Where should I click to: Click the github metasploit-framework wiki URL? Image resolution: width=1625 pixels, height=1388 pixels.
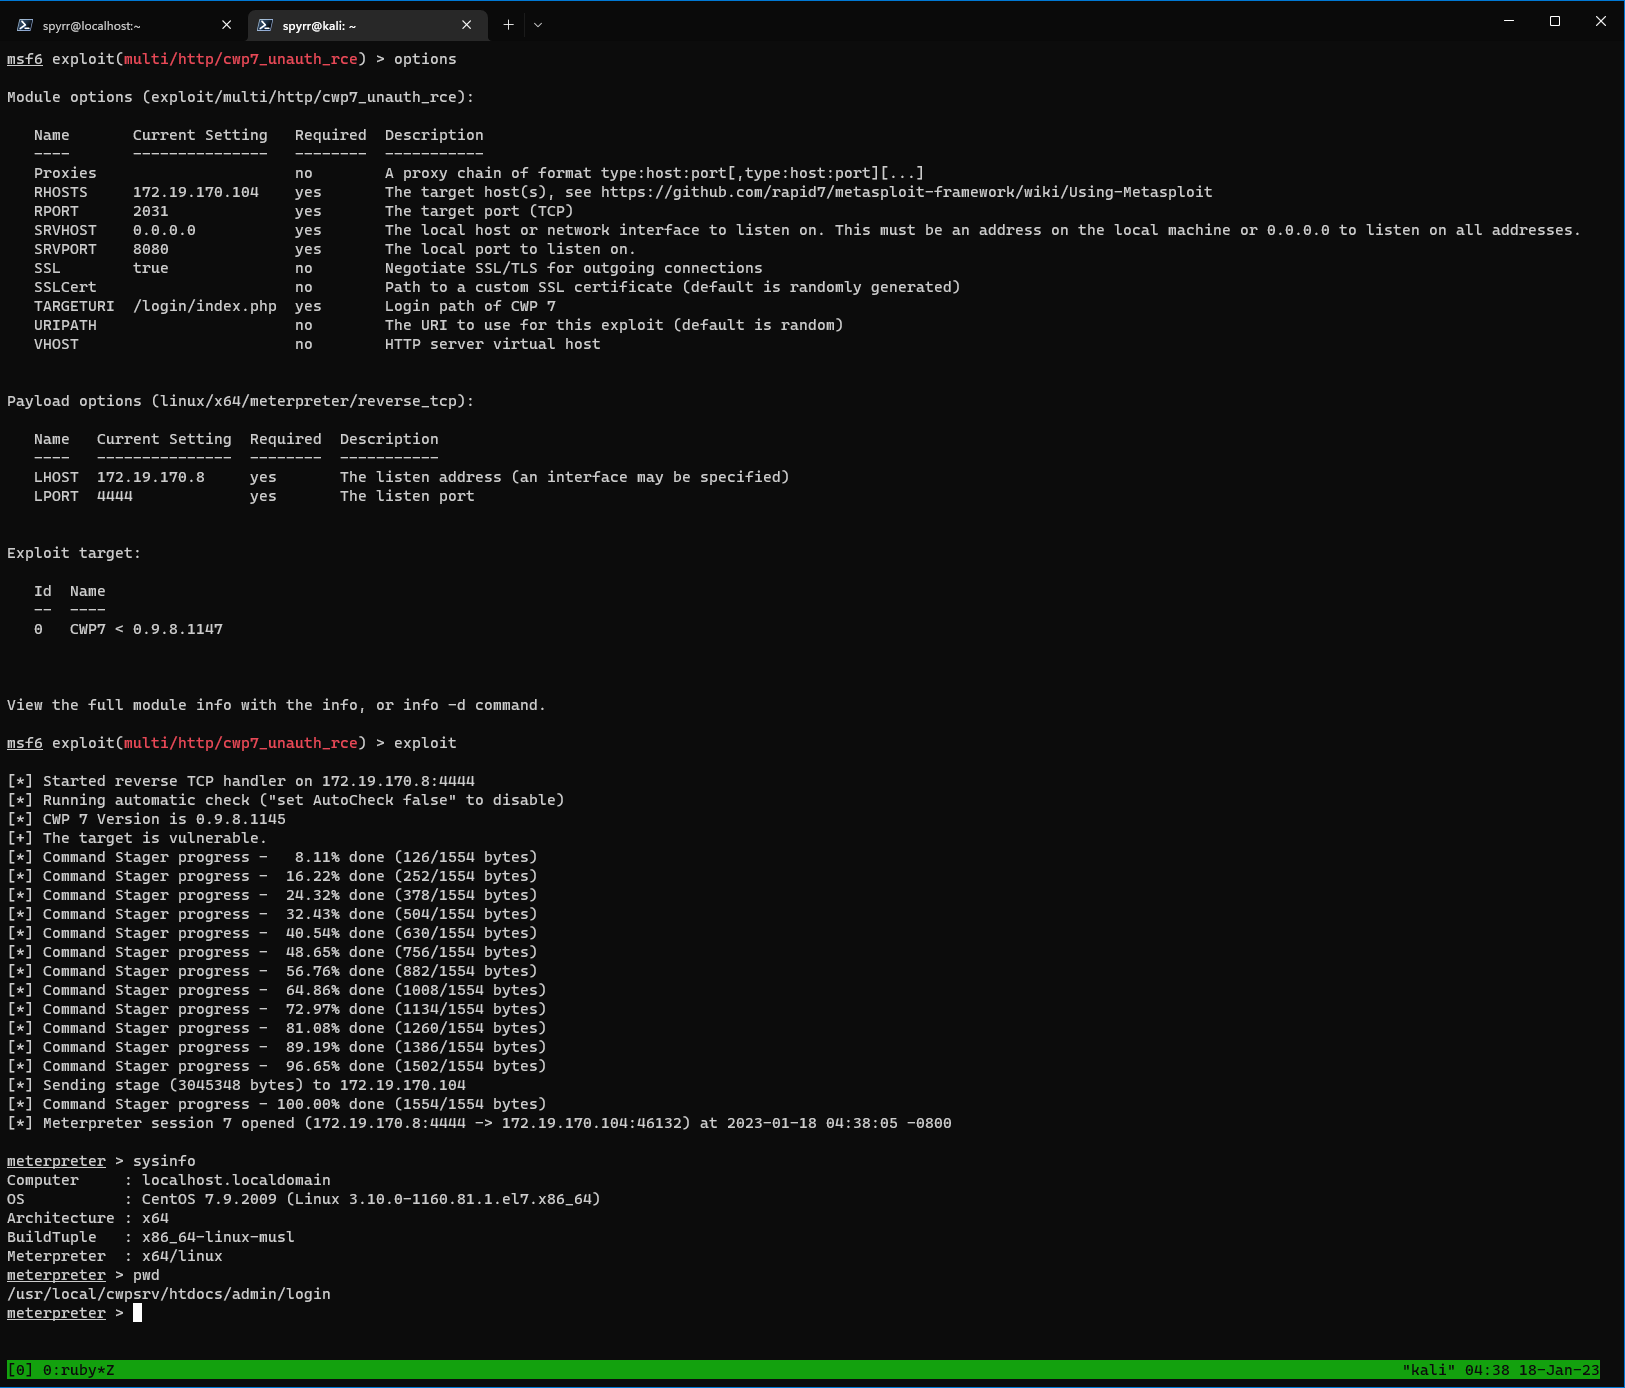coord(906,192)
